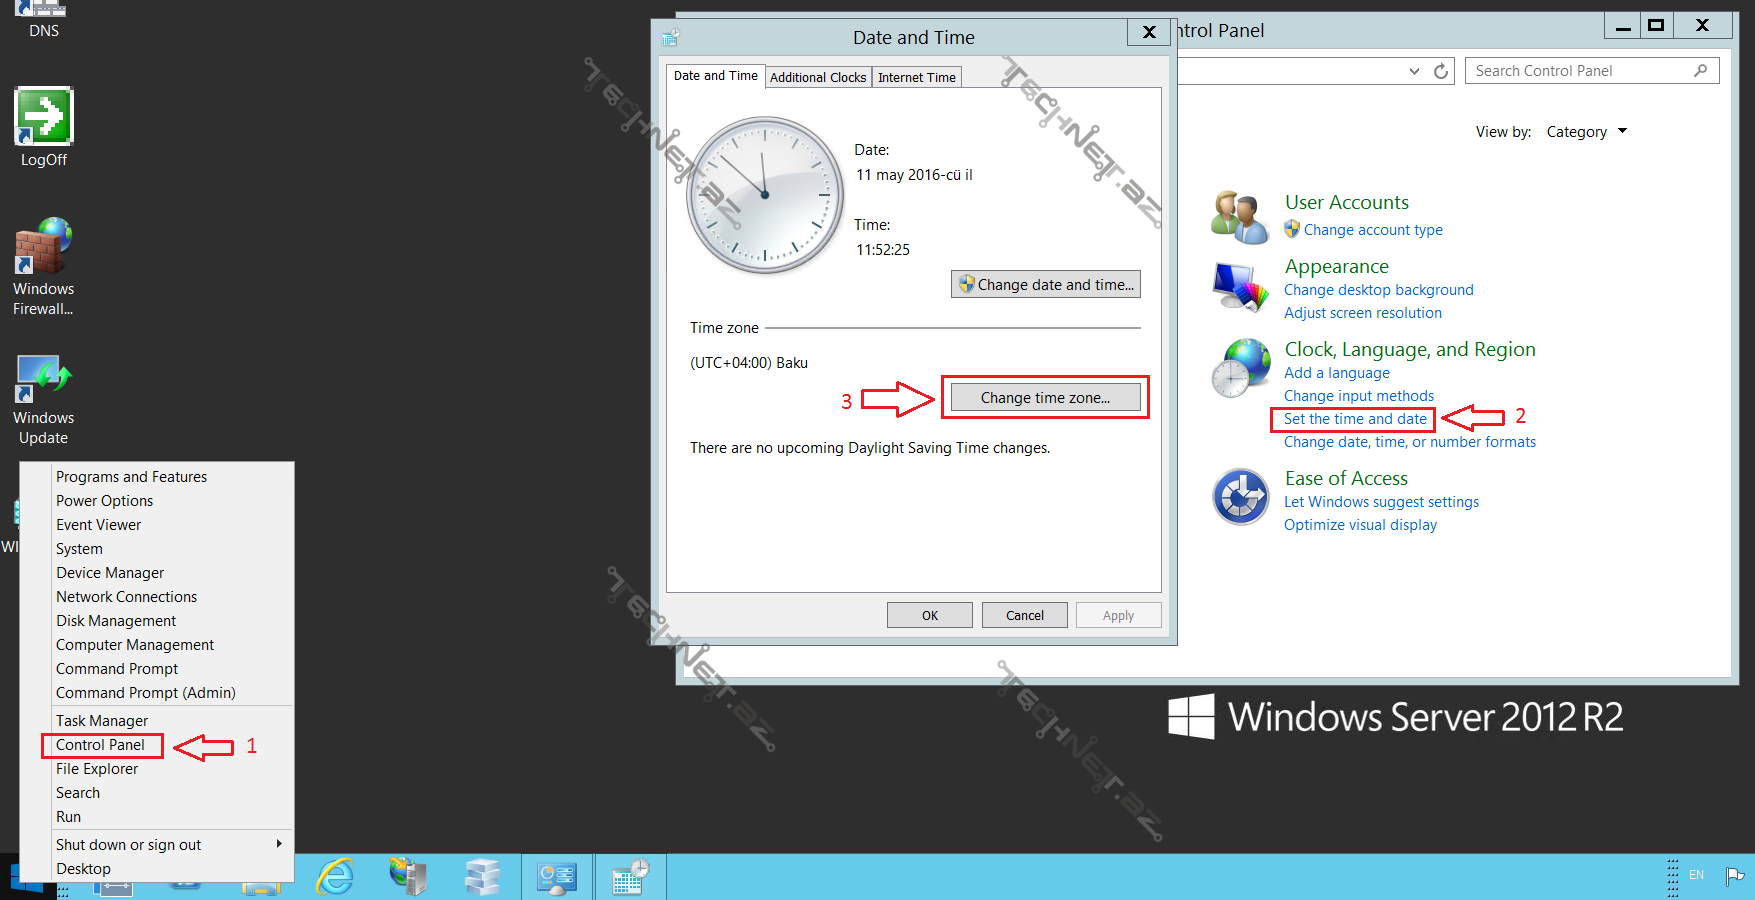Open Internet Explorer from the taskbar

tap(335, 877)
